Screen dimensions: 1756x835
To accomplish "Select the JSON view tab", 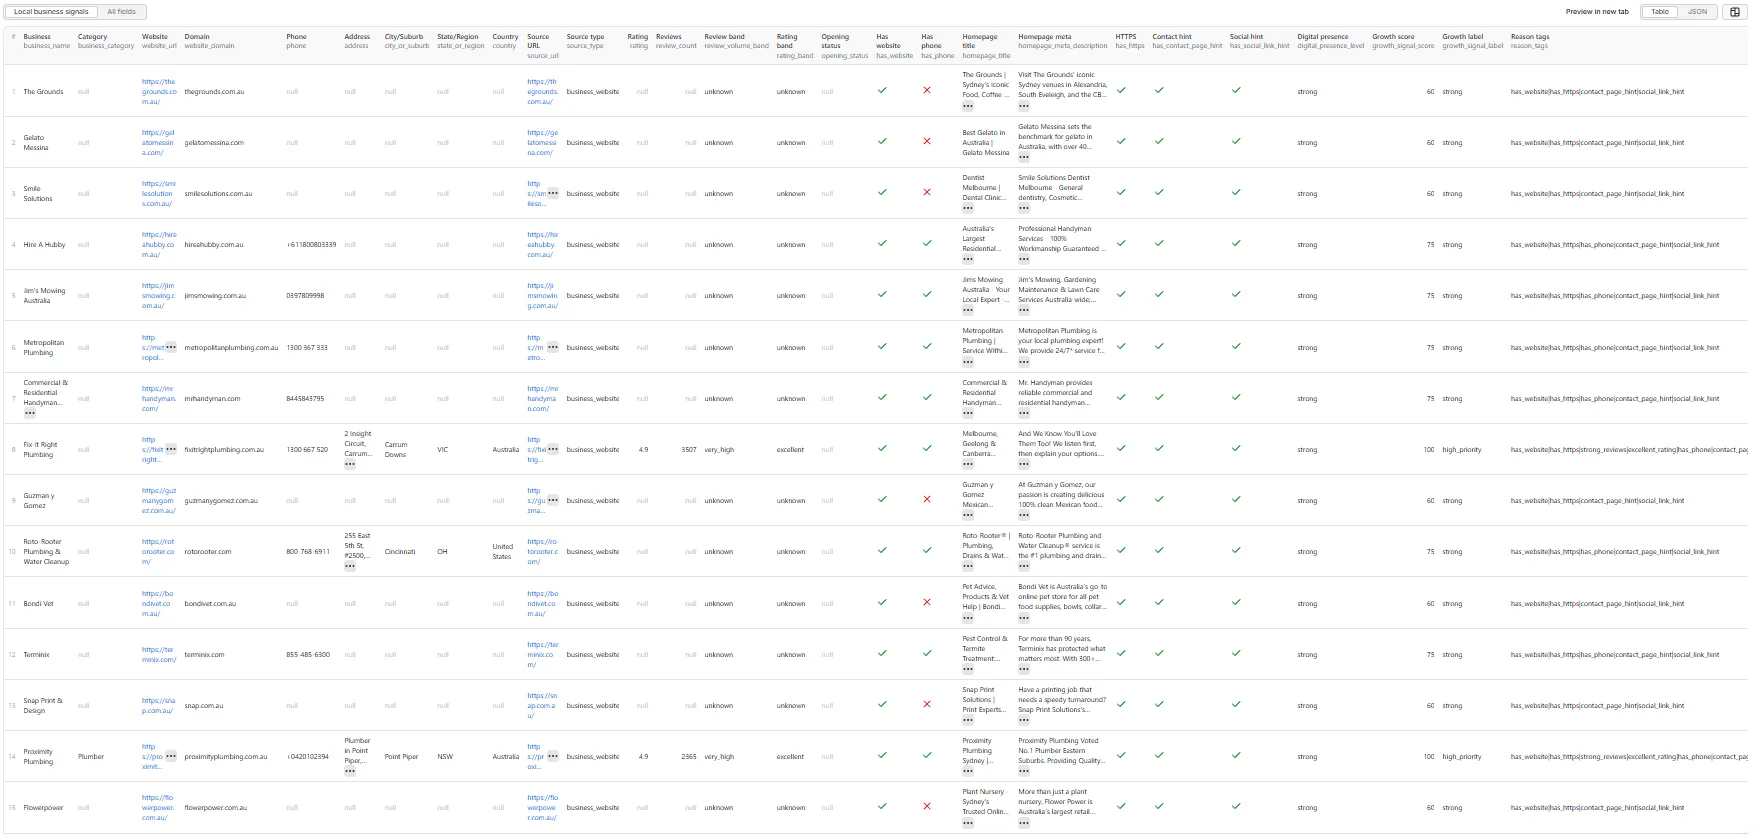I will point(1698,12).
